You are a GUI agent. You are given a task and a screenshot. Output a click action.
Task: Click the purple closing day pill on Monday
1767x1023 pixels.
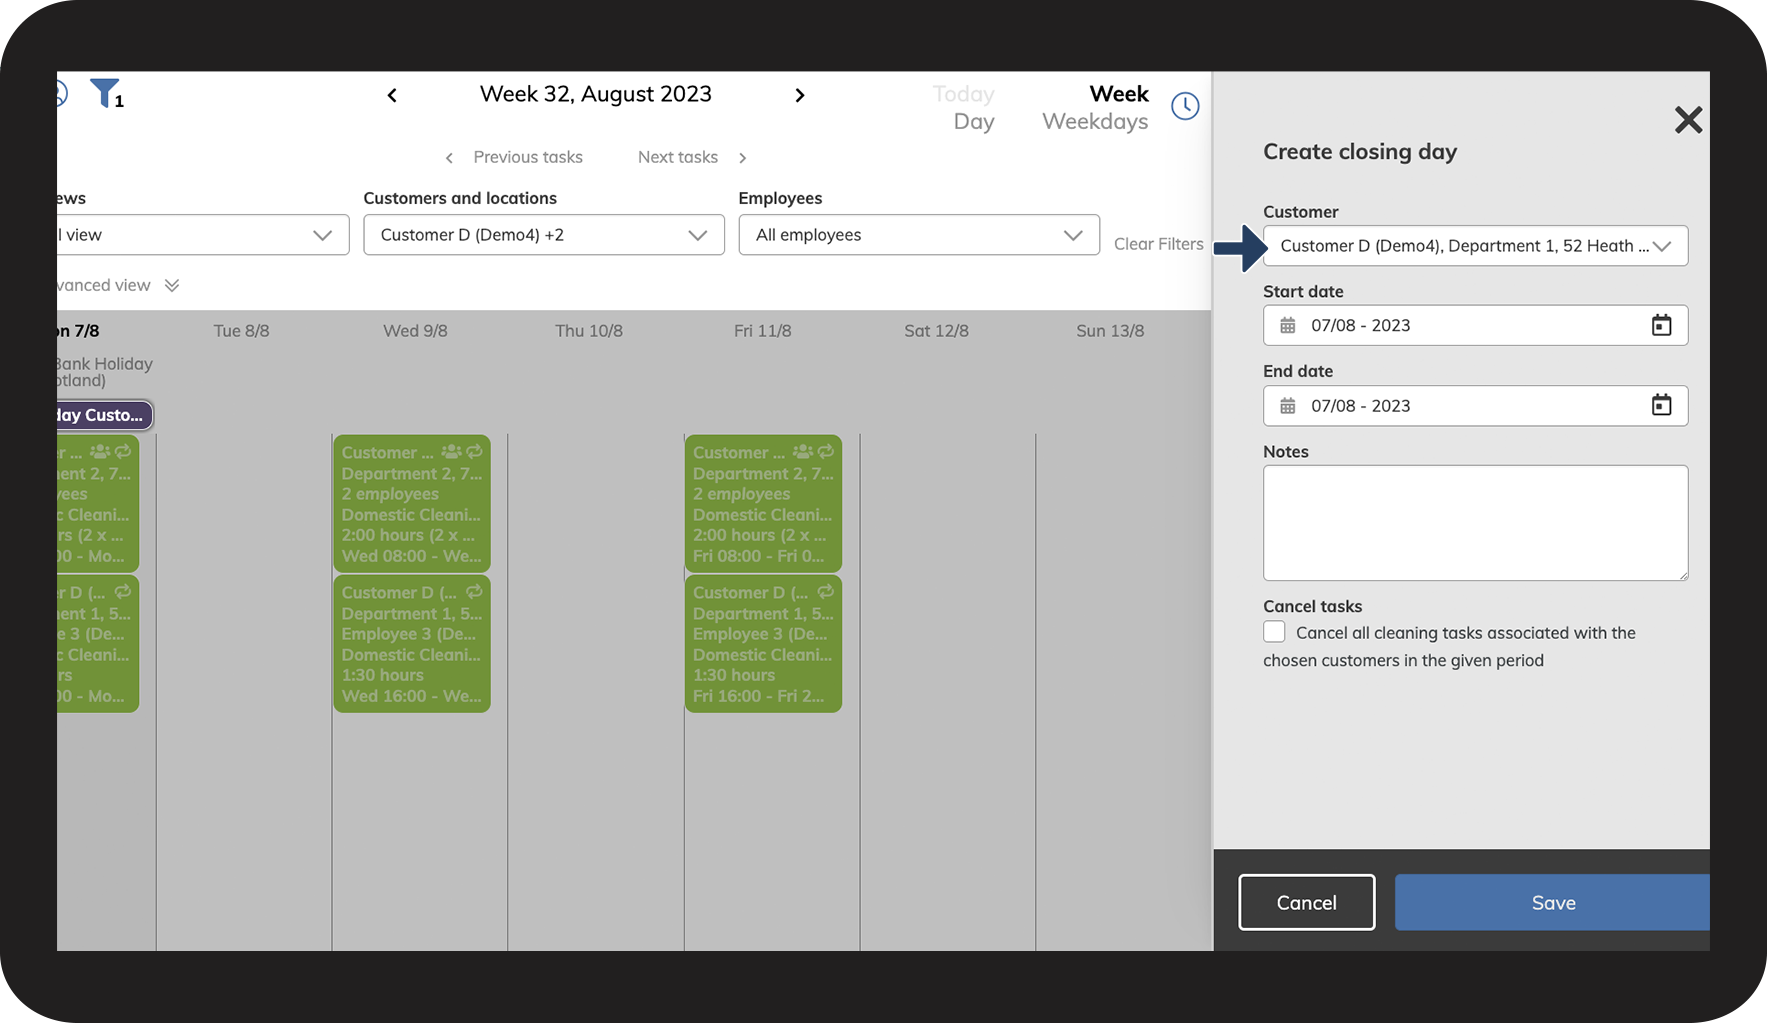[104, 415]
